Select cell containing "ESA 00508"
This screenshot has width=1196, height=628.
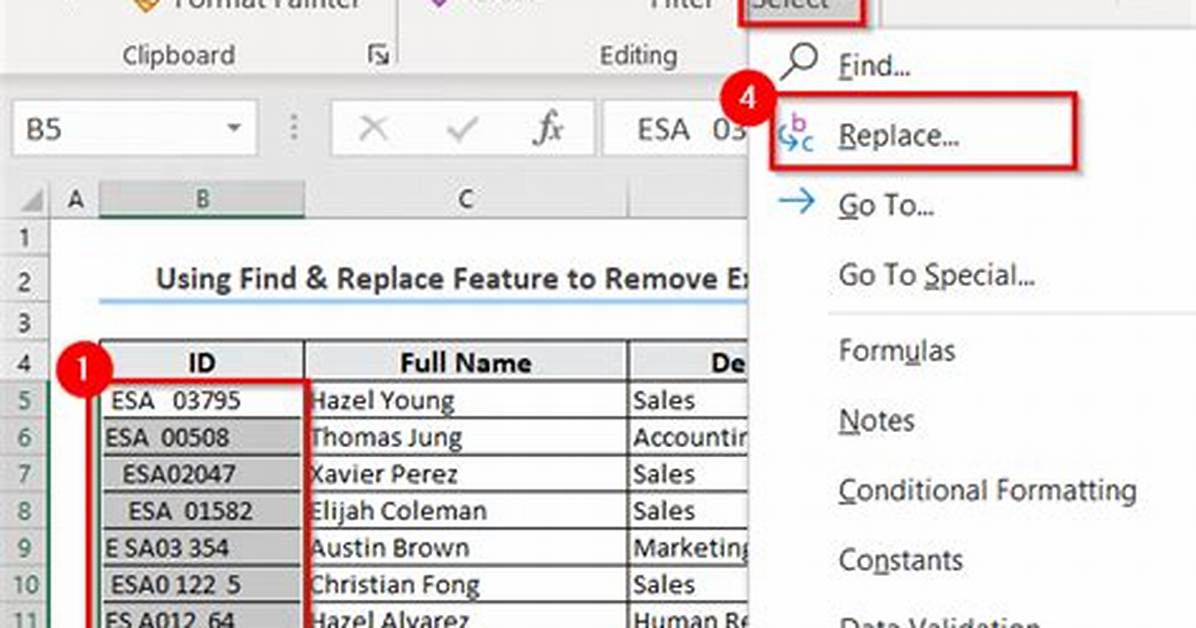202,437
